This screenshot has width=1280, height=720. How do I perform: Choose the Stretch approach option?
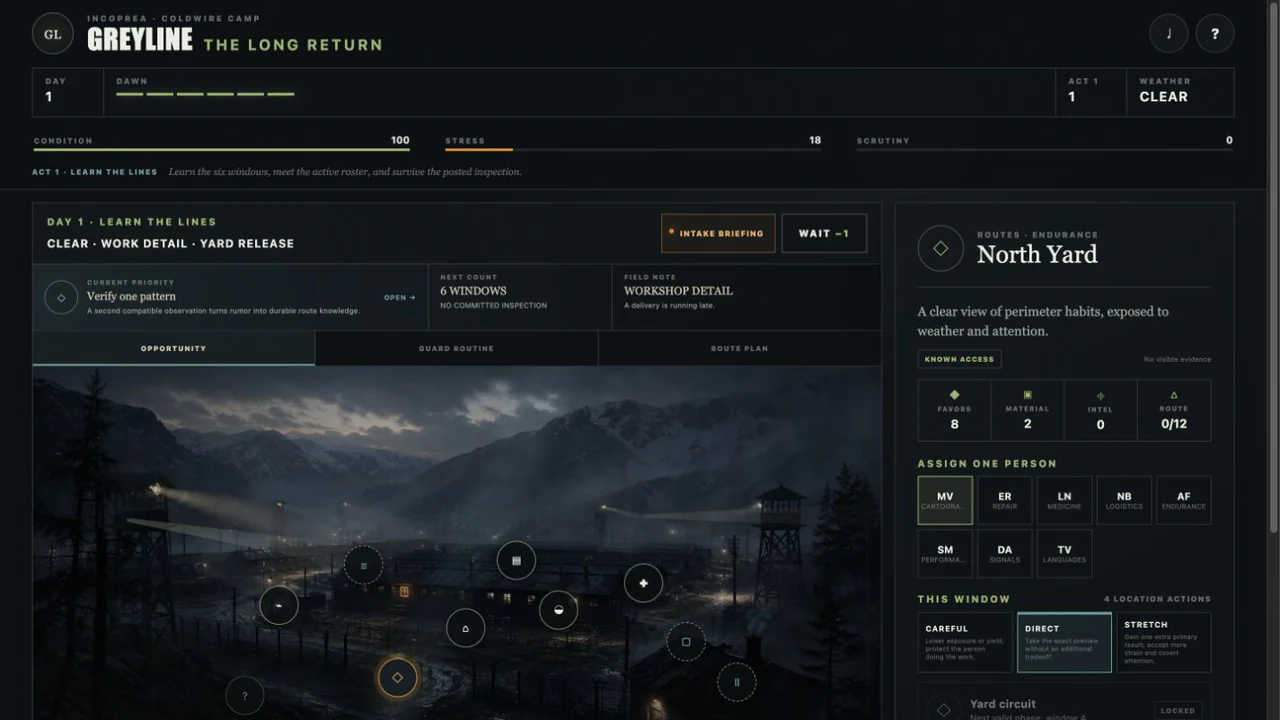click(1164, 642)
